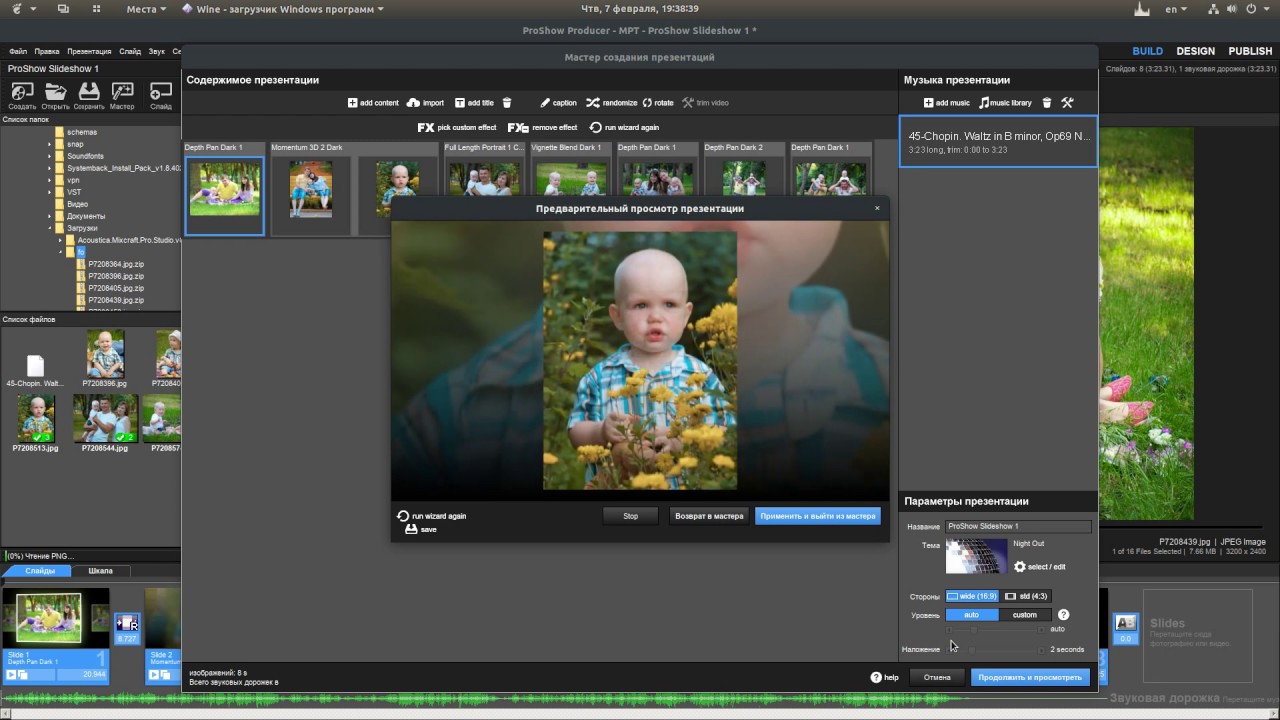Viewport: 1280px width, 720px height.
Task: Open the Презентация menu
Action: 89,51
